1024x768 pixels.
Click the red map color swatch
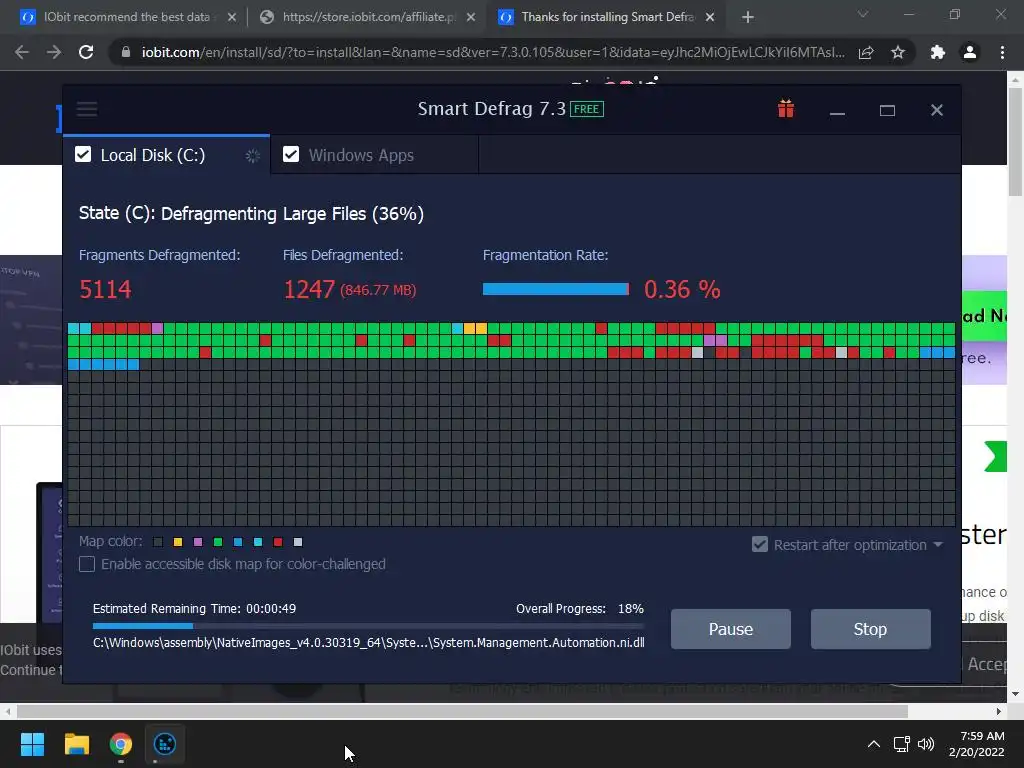tap(278, 542)
